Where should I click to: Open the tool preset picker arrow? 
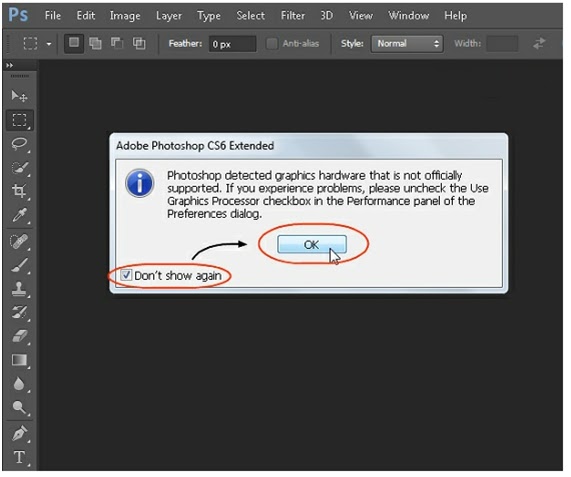49,44
